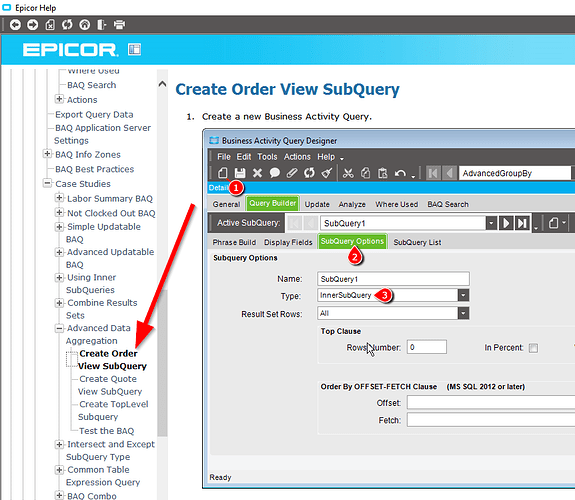Open the Test the BAQ topic

pyautogui.click(x=106, y=431)
